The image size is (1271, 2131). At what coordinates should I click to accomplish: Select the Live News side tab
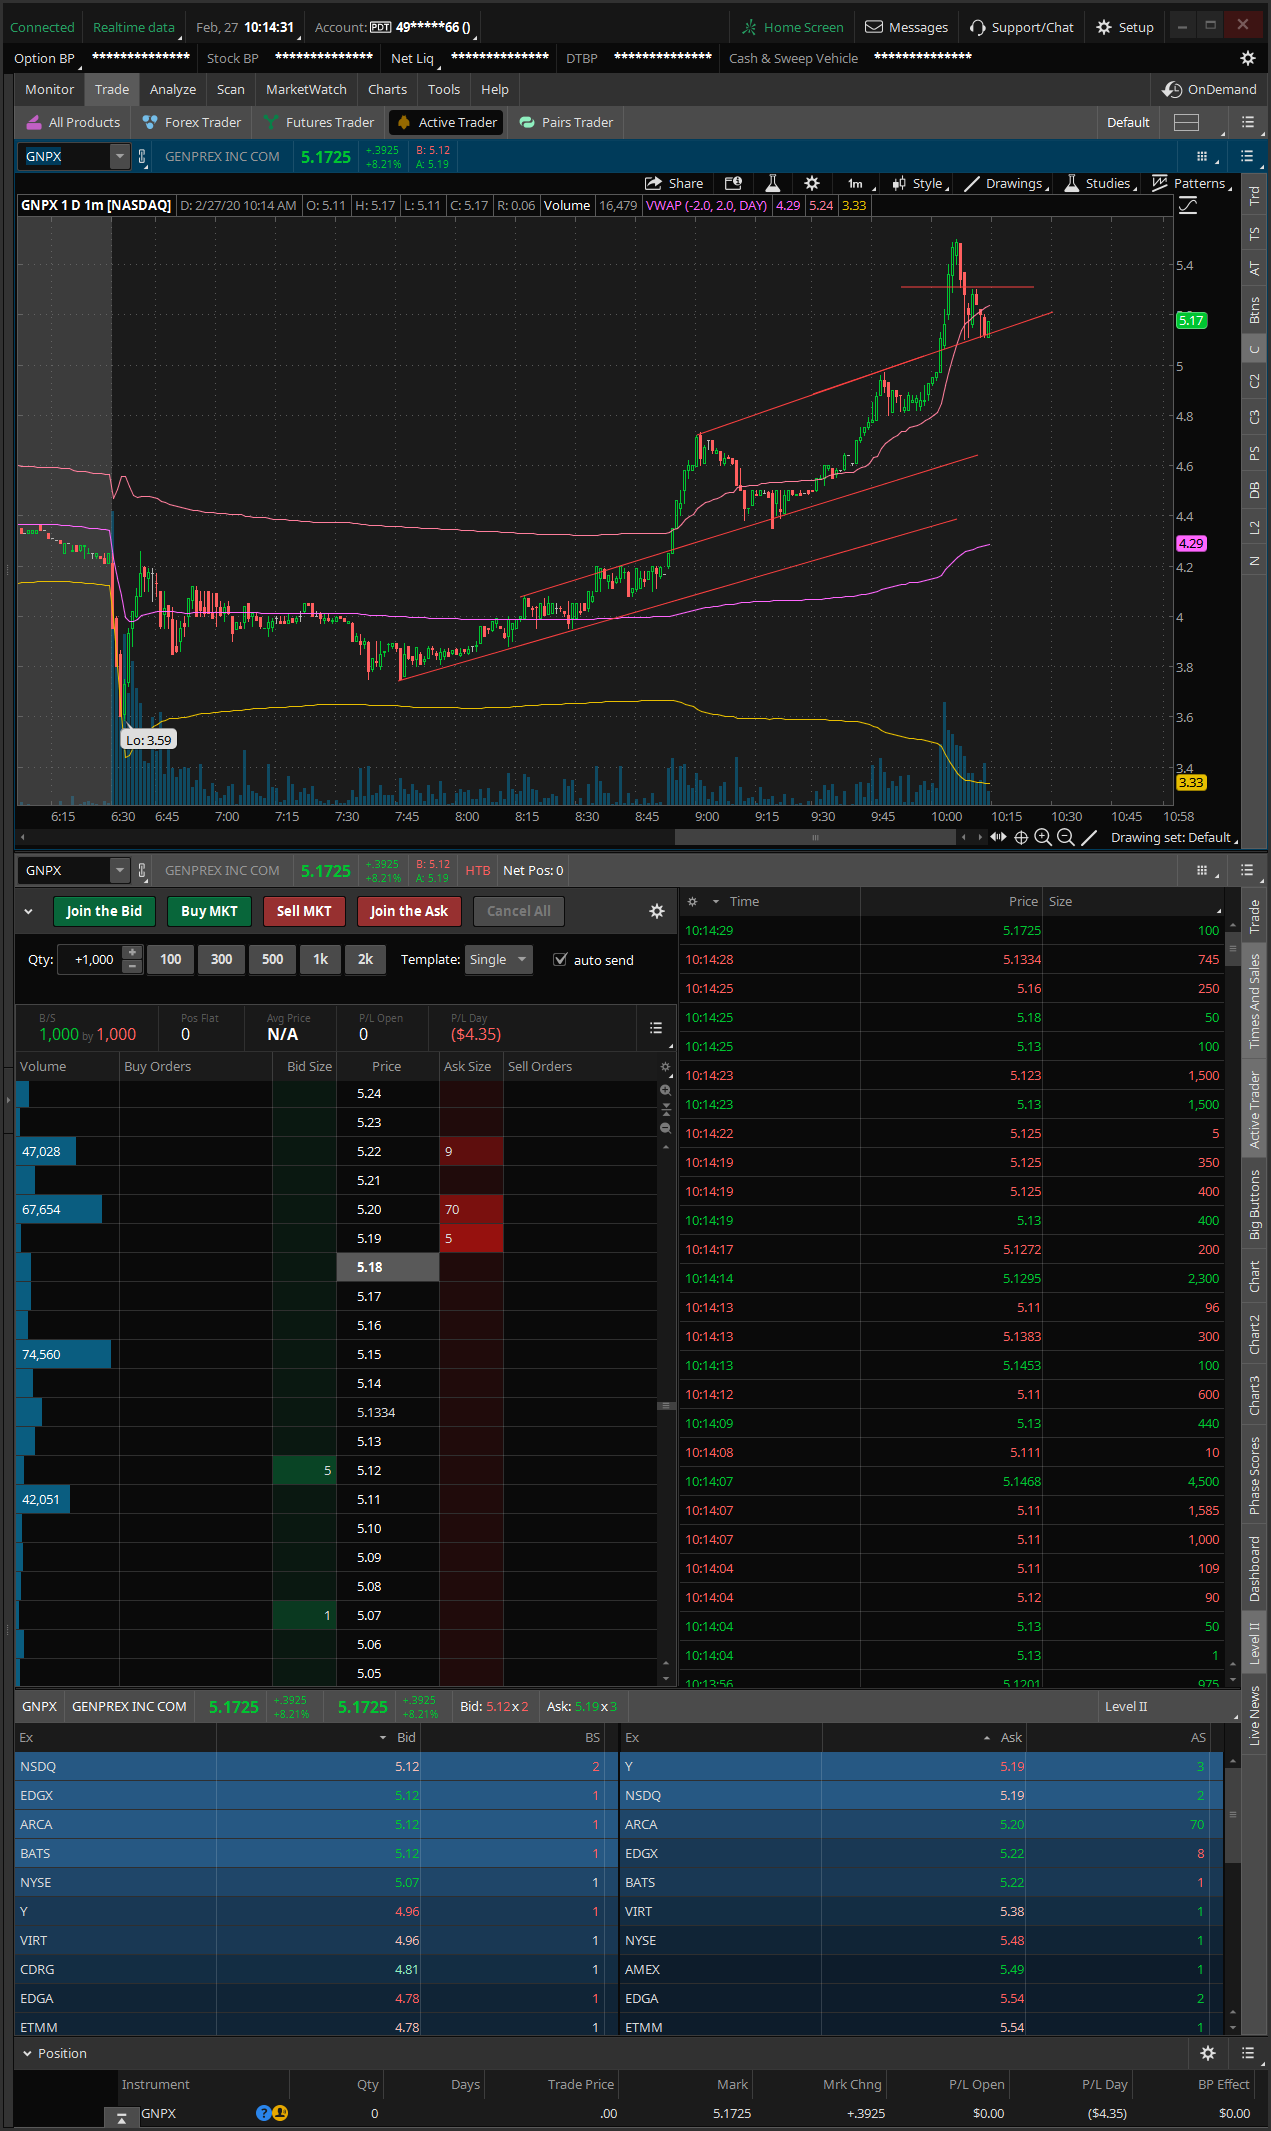(x=1254, y=1716)
